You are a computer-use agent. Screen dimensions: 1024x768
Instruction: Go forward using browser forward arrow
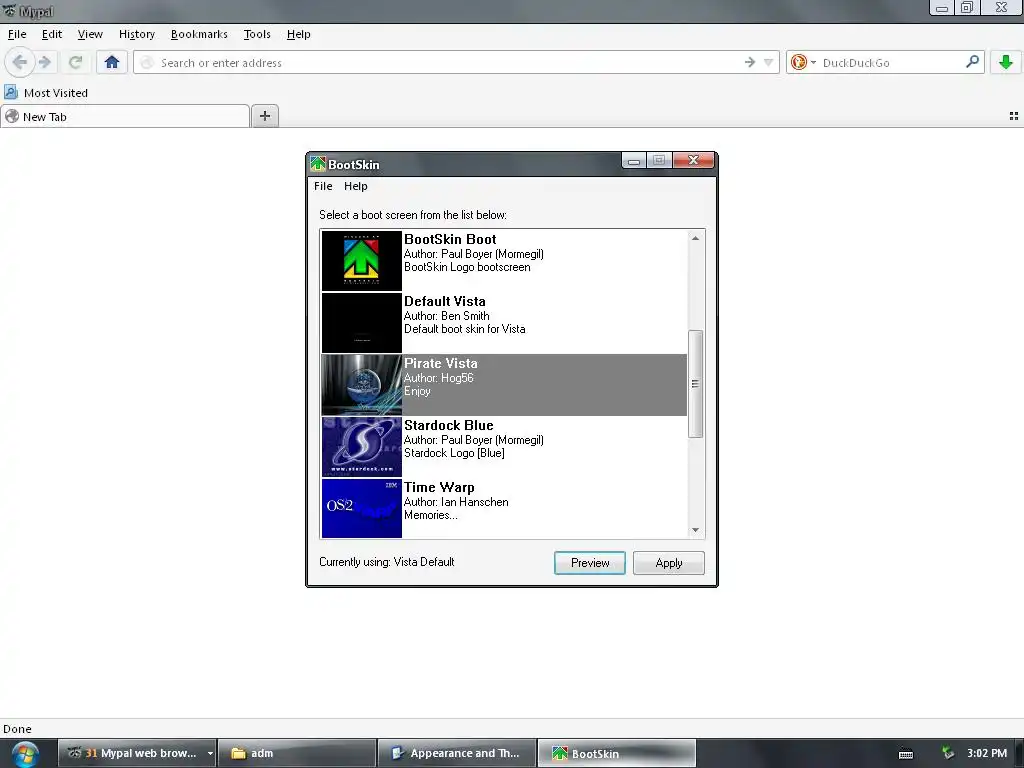point(44,63)
